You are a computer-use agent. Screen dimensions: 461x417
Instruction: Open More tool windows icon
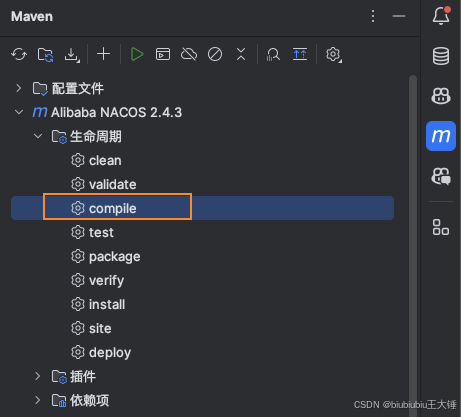pyautogui.click(x=441, y=227)
